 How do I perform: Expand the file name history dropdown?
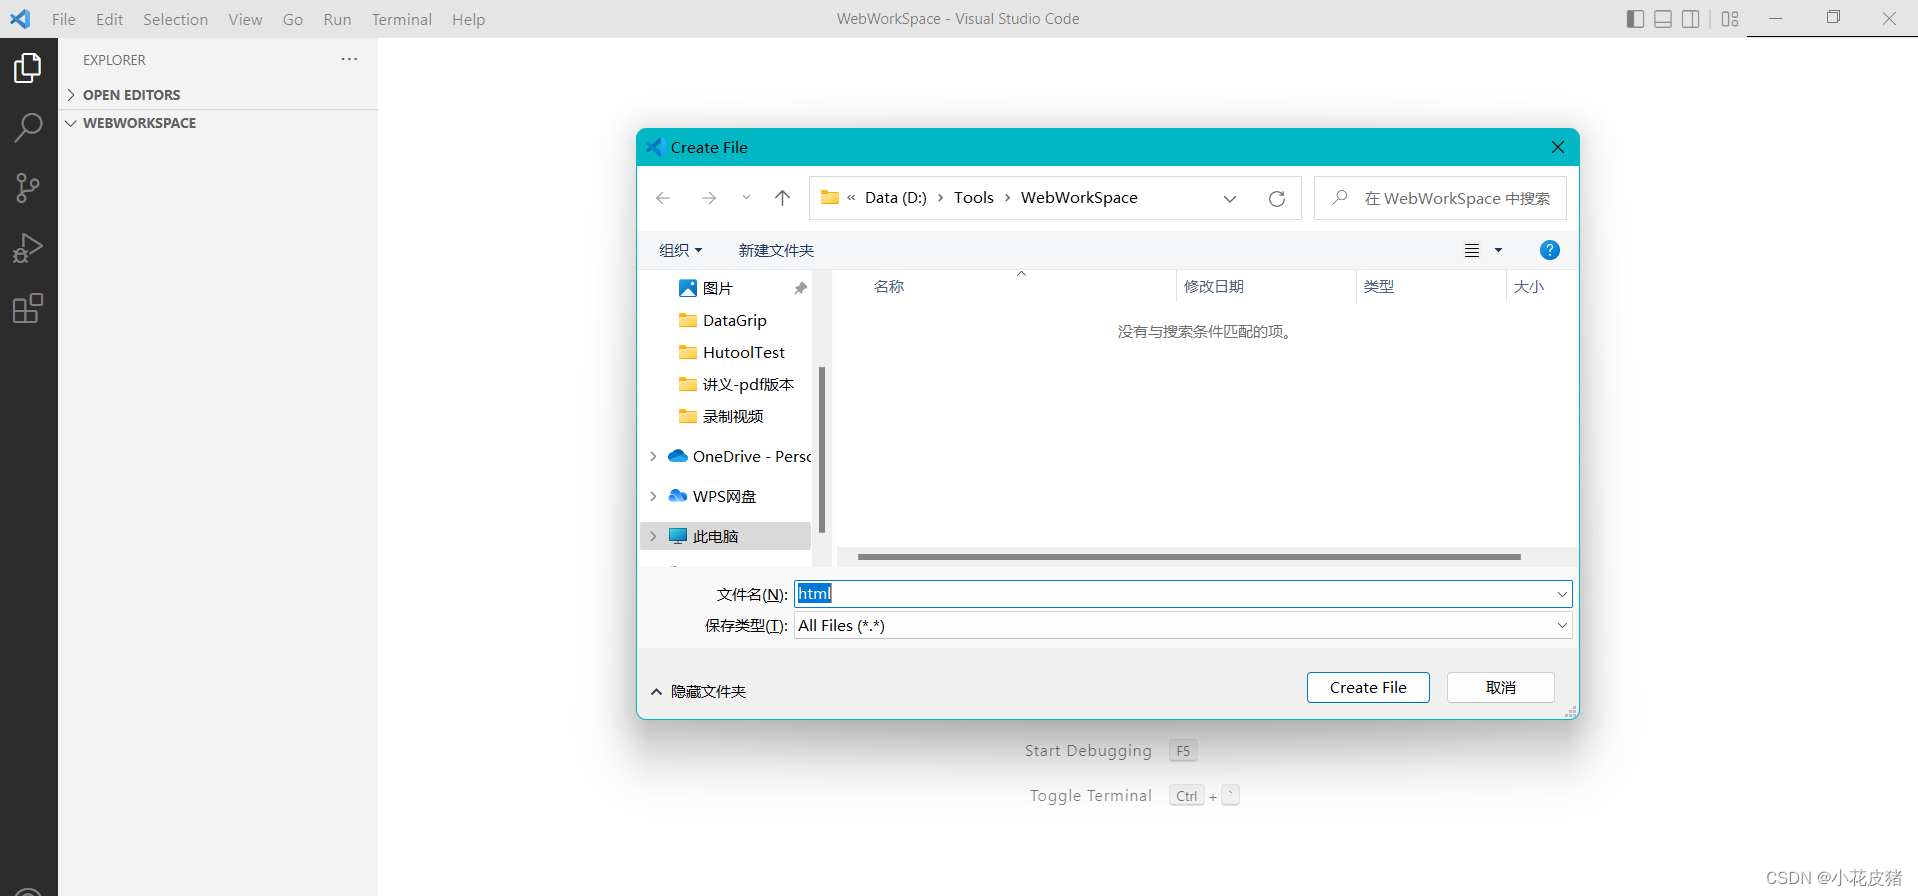[x=1562, y=594]
